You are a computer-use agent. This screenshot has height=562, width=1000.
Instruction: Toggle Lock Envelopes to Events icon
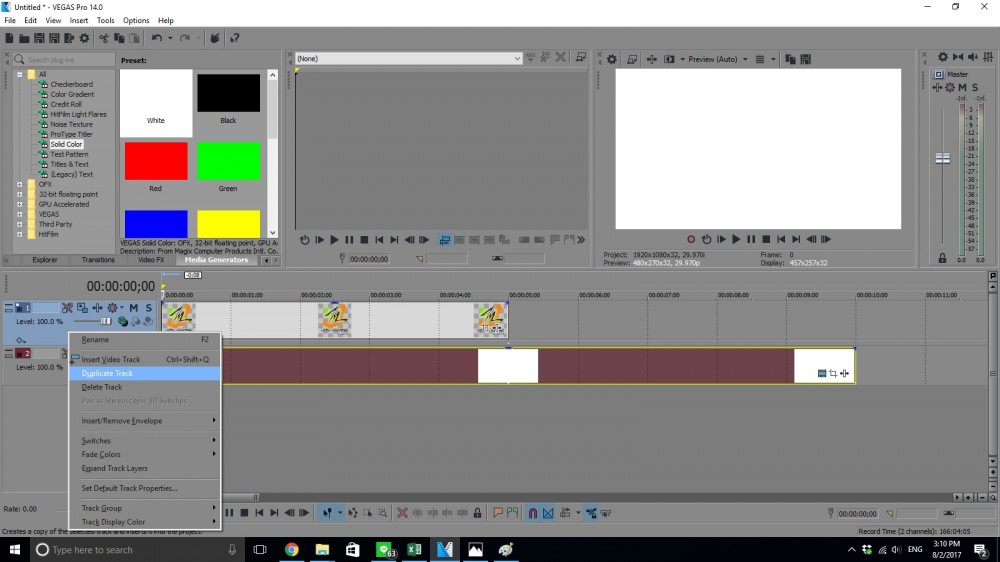[x=591, y=513]
